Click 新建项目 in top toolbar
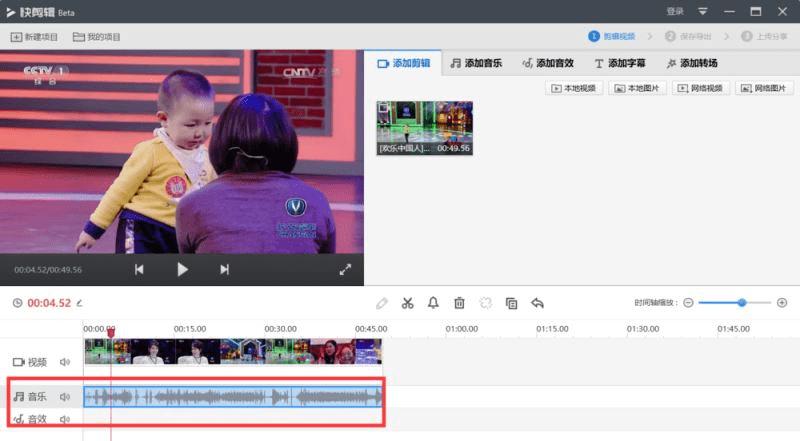 34,37
